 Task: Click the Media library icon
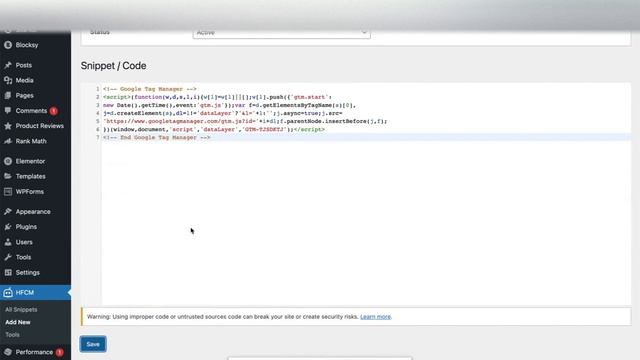8,80
